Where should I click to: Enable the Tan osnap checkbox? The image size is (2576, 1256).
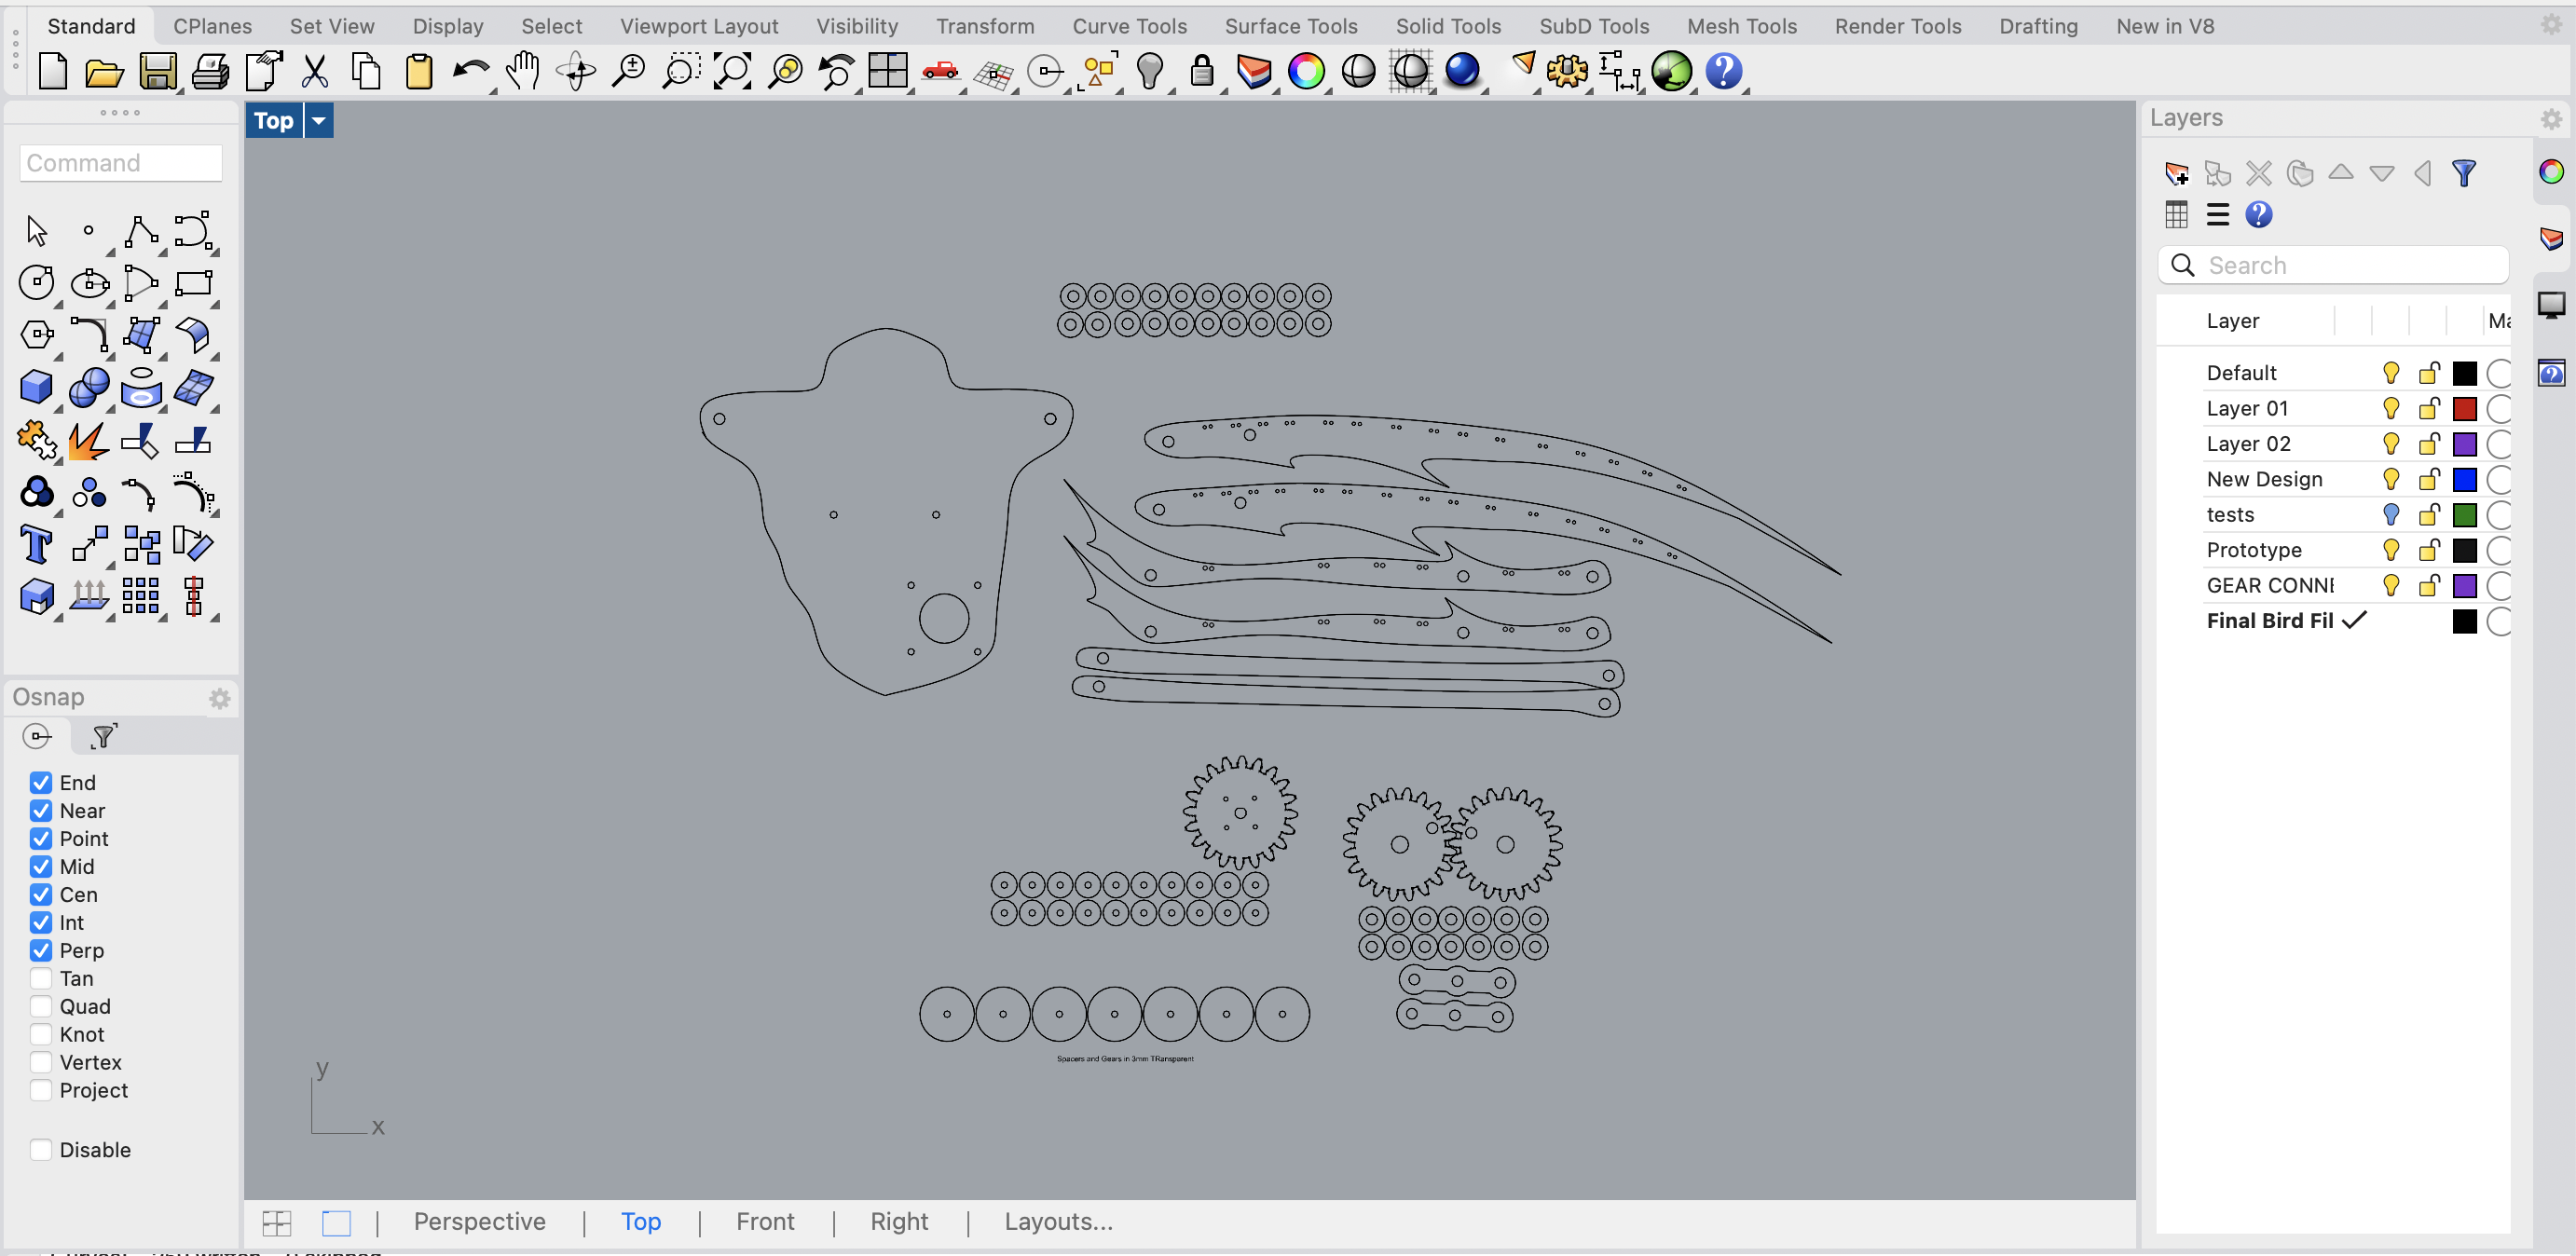[x=41, y=979]
